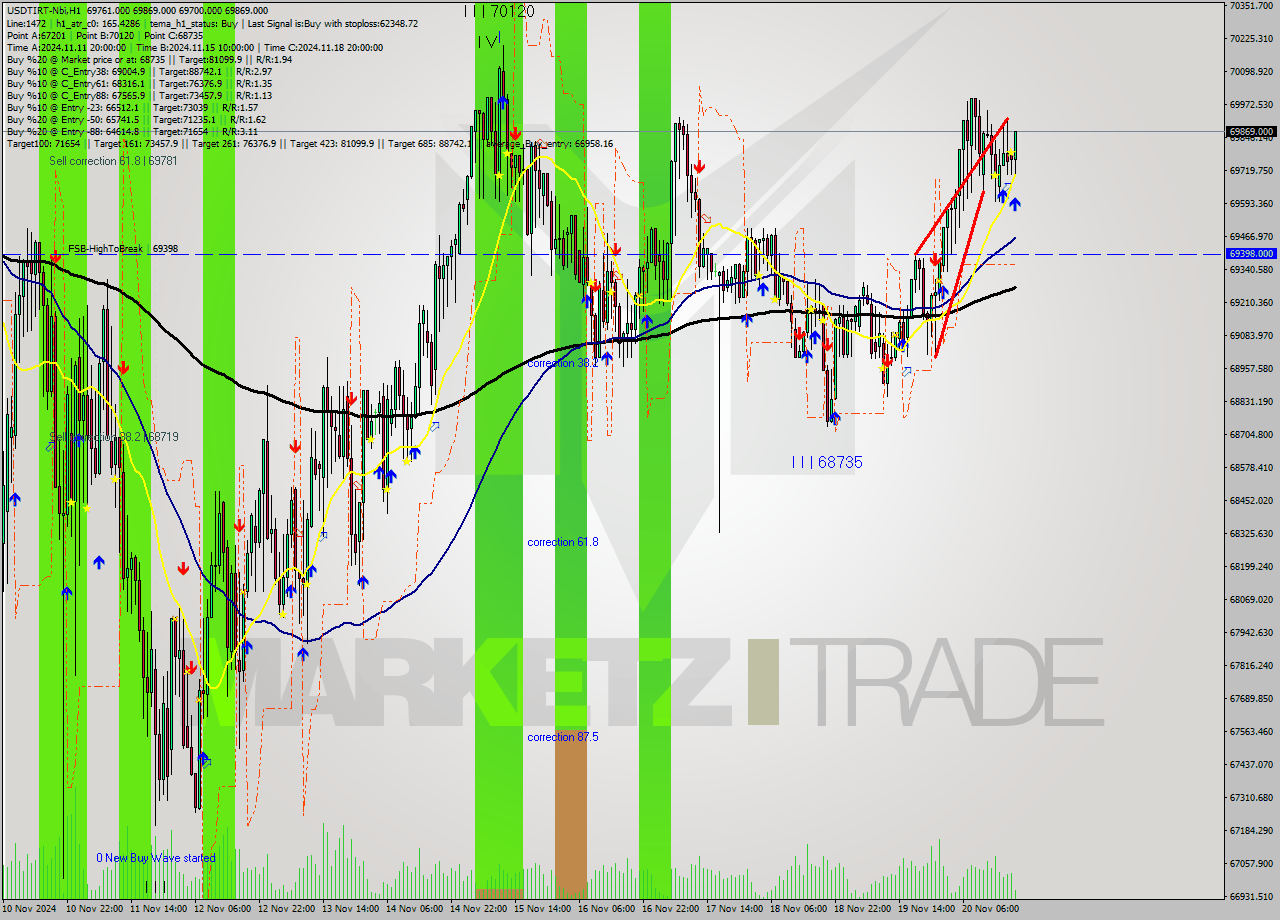
Task: Click the 67184.290 price axis label
Action: (x=1251, y=830)
